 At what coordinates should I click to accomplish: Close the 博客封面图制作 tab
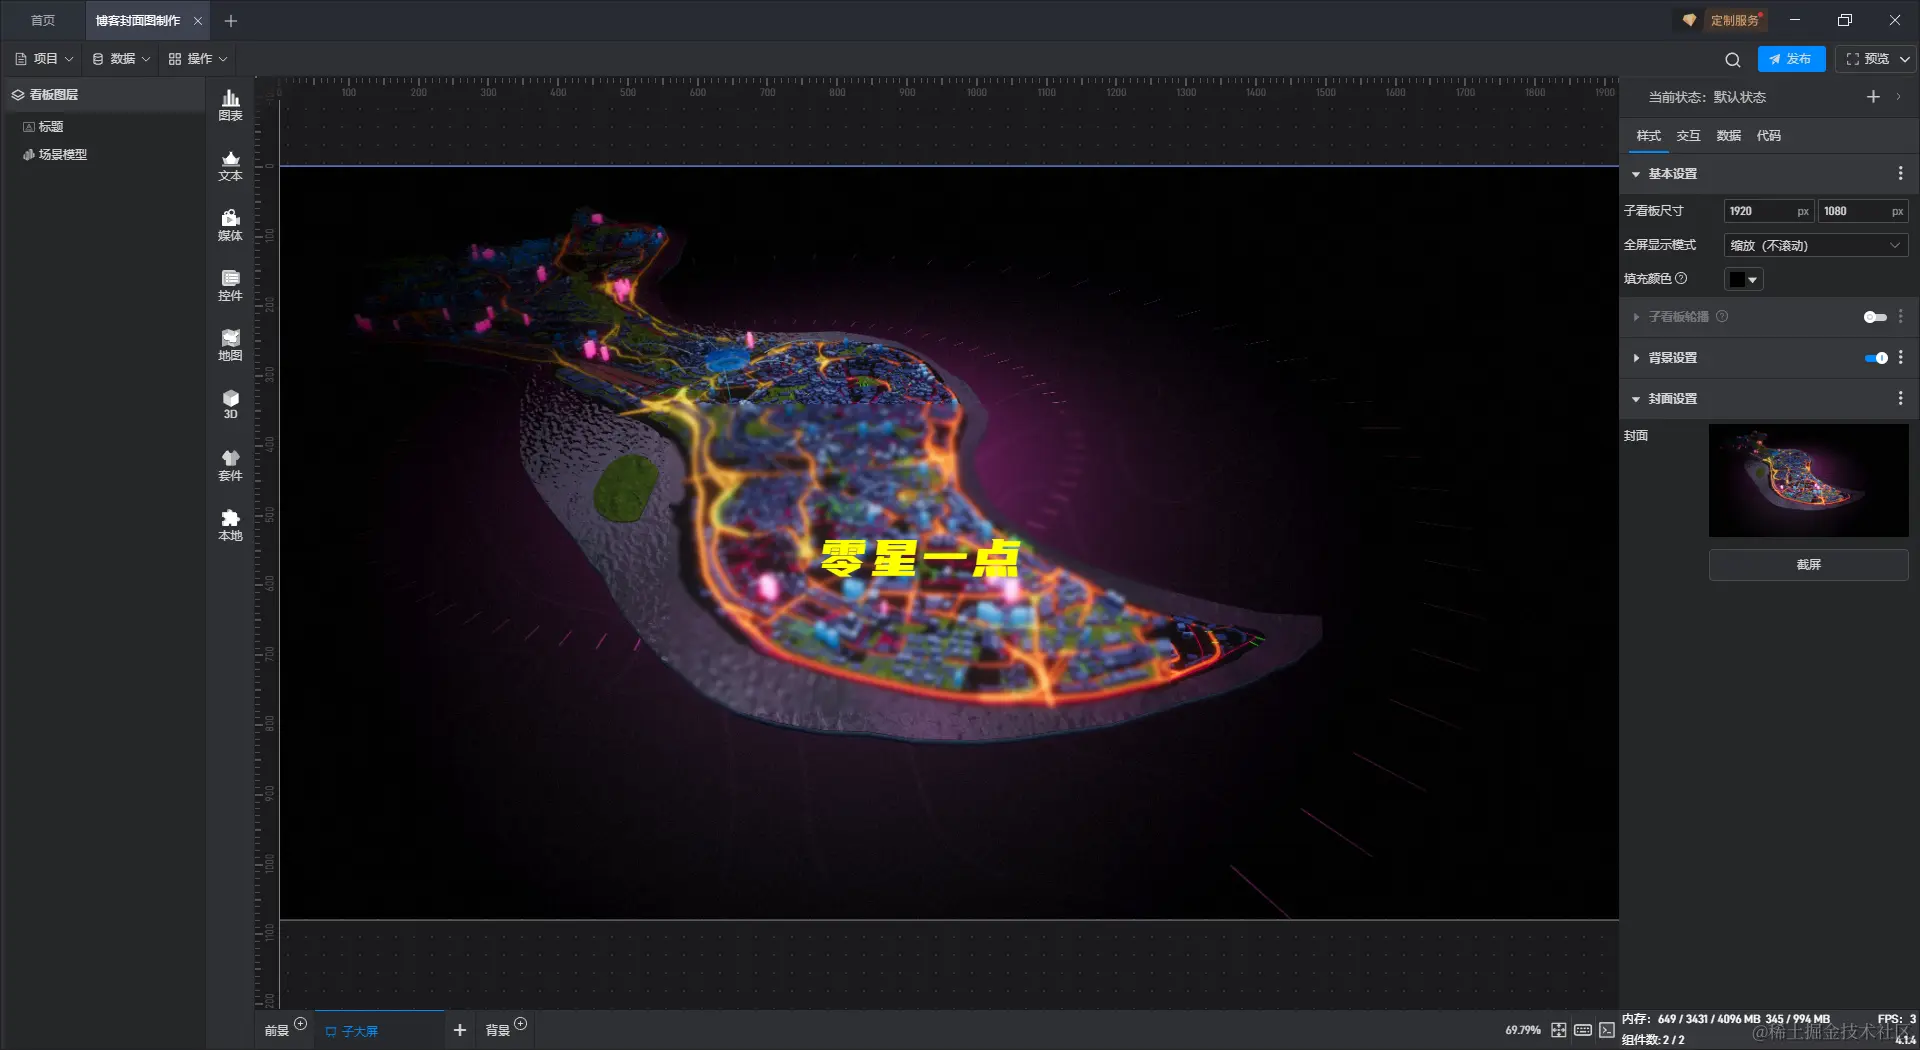[x=198, y=21]
